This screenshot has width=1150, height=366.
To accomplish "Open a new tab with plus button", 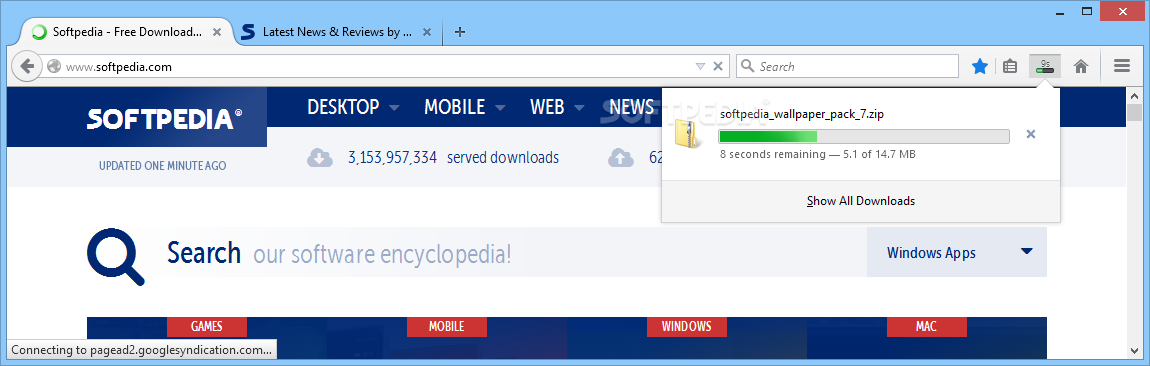I will (460, 32).
